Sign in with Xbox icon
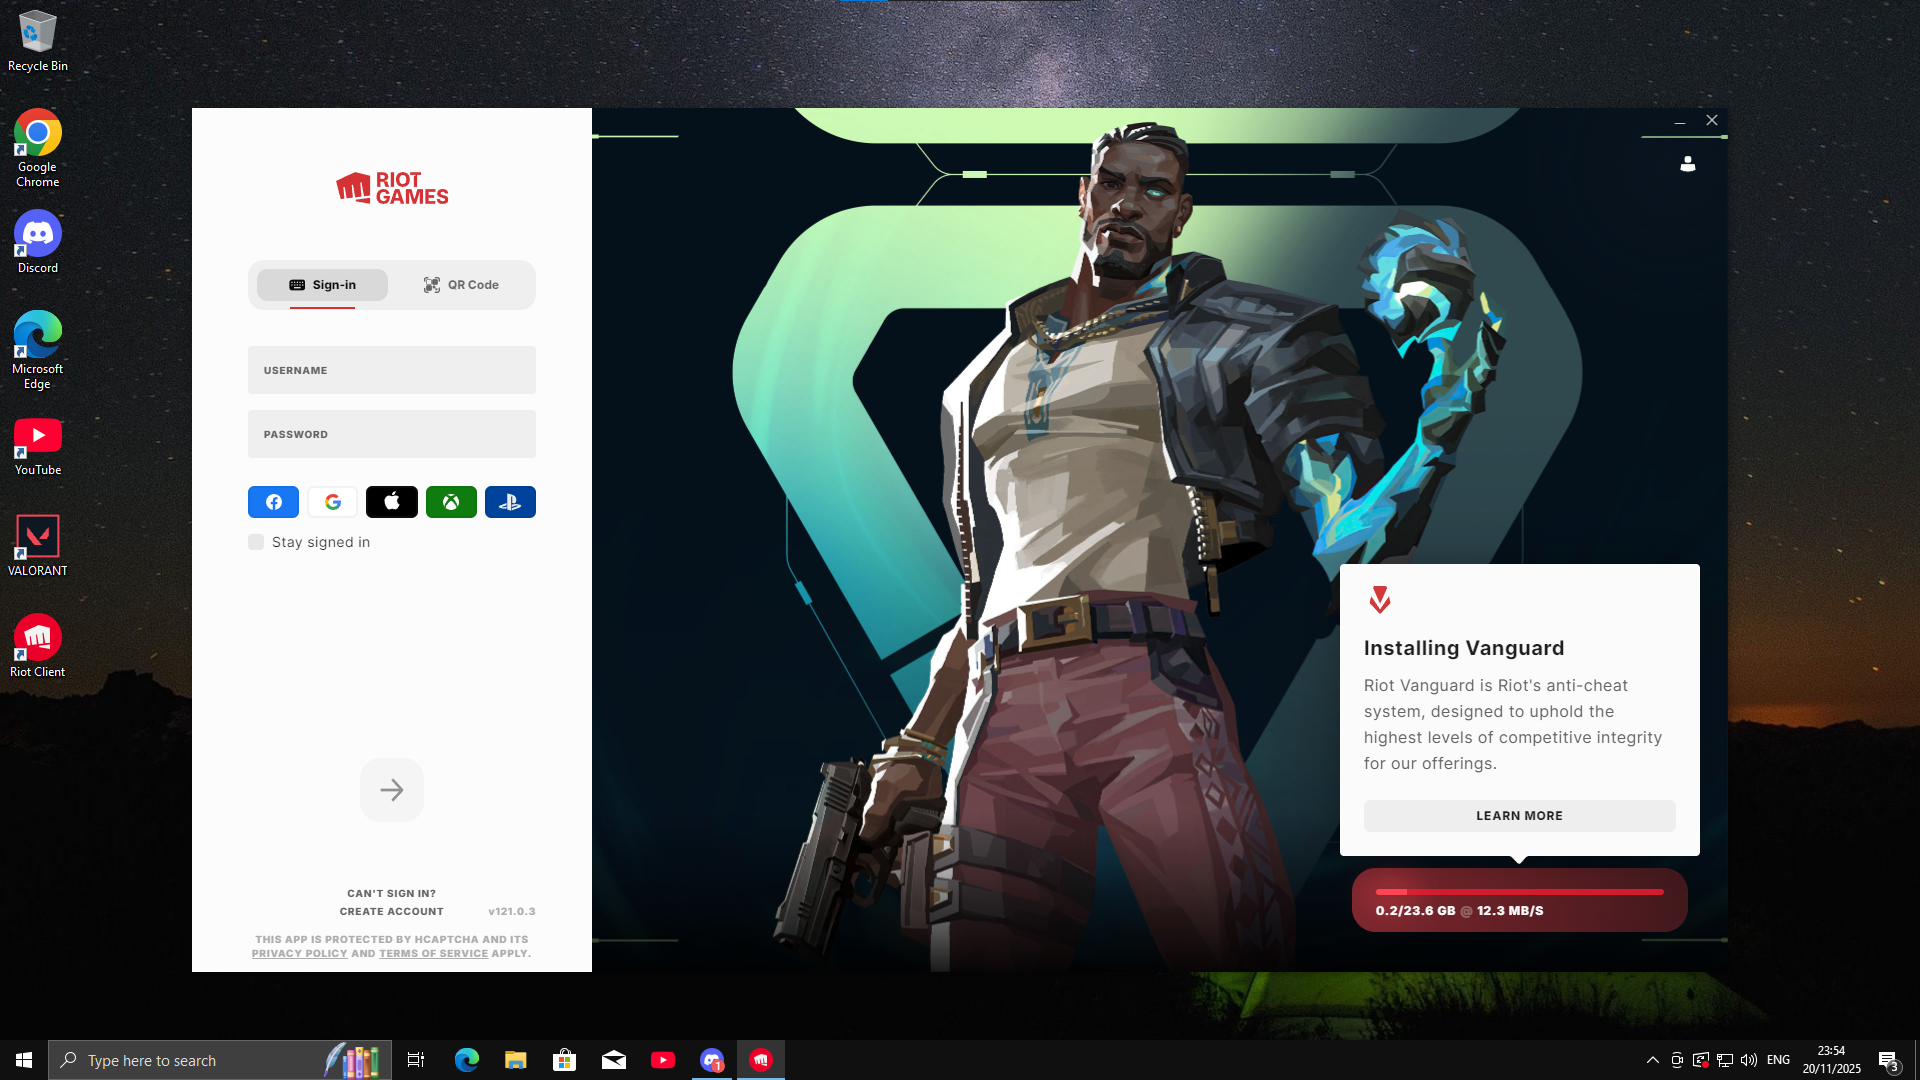 pyautogui.click(x=451, y=502)
